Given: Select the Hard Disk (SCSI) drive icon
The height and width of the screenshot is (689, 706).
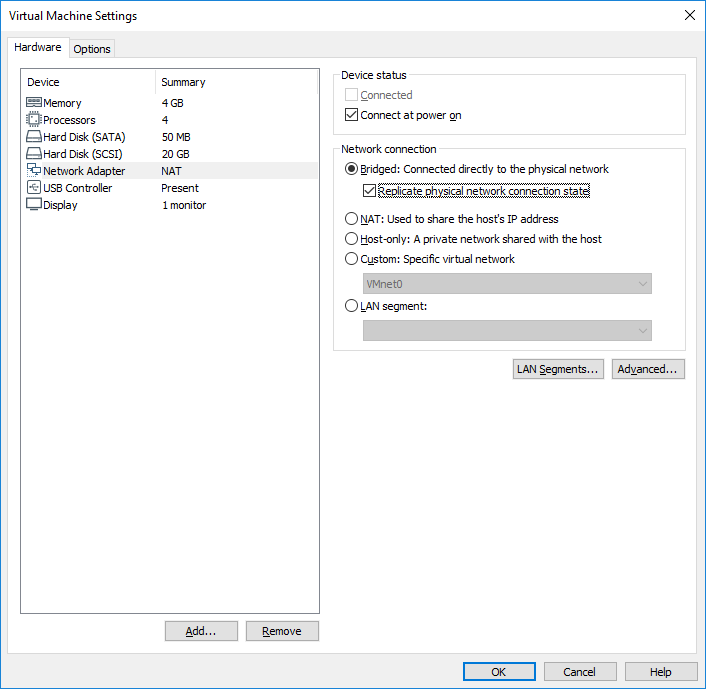Looking at the screenshot, I should [x=34, y=154].
